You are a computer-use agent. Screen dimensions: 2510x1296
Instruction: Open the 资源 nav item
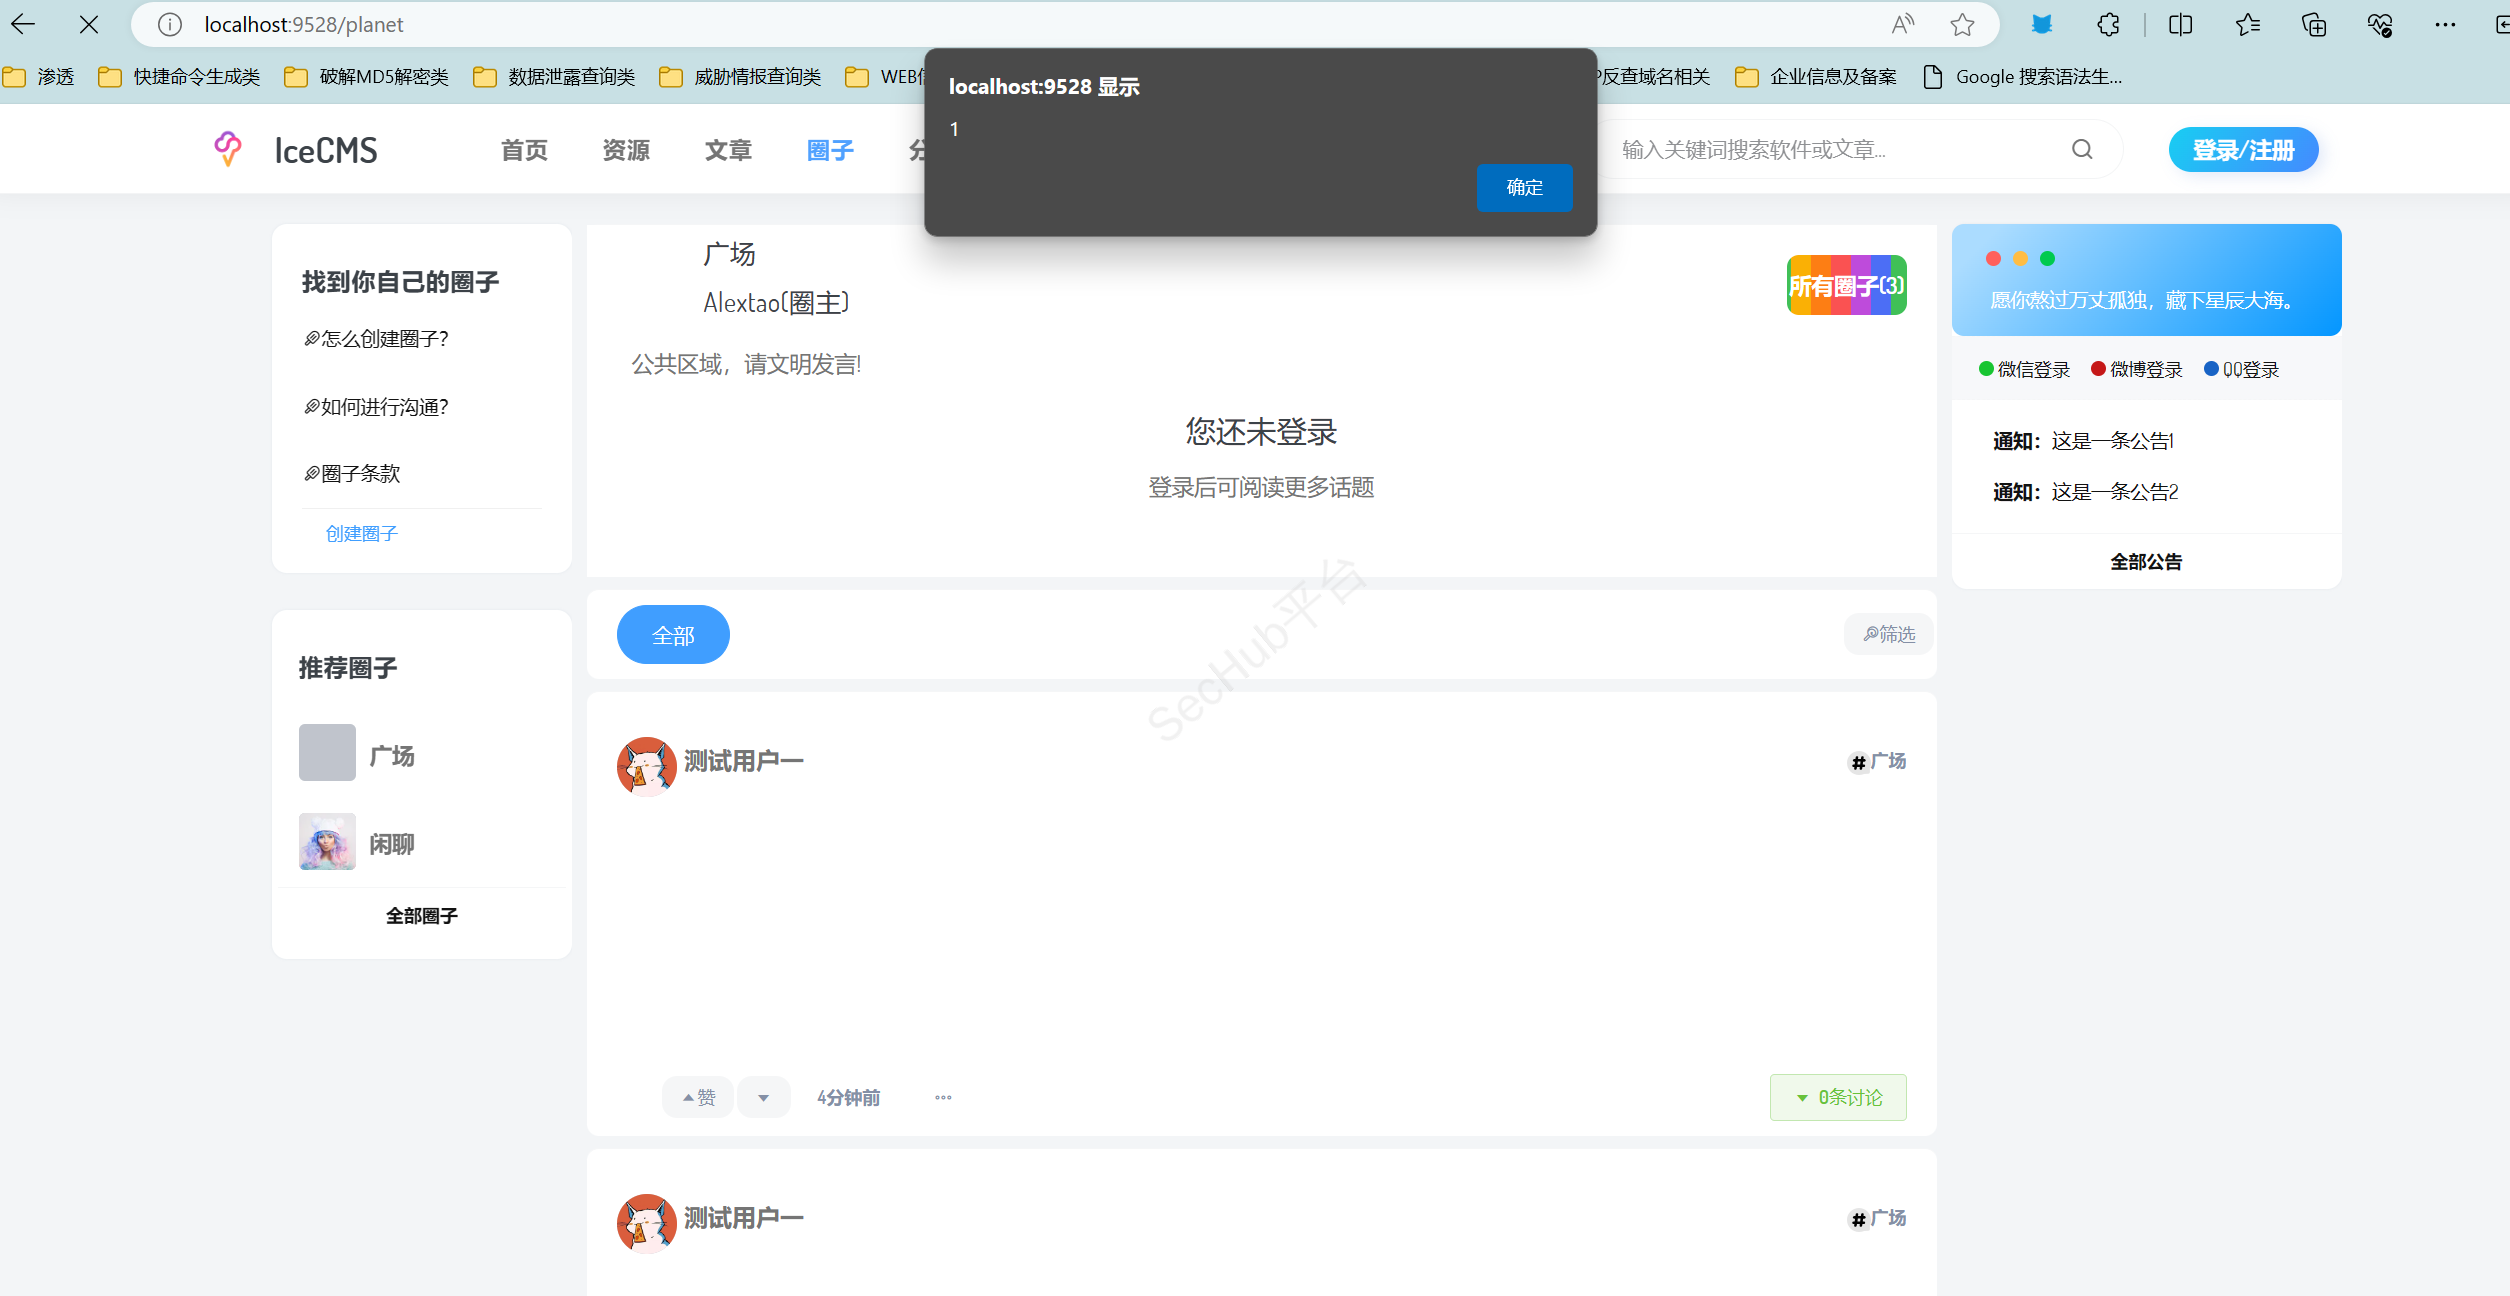[626, 150]
